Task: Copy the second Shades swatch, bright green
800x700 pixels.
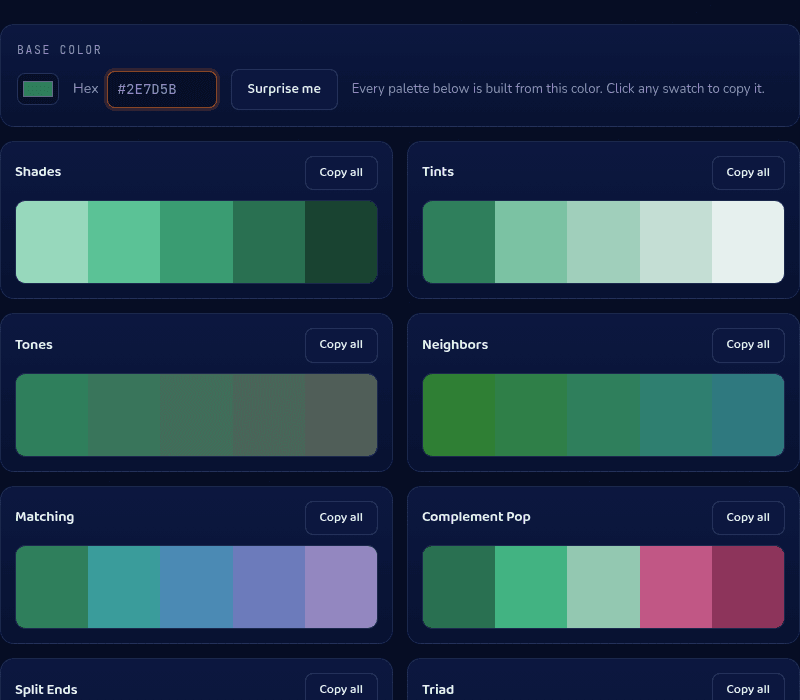Action: [x=124, y=242]
